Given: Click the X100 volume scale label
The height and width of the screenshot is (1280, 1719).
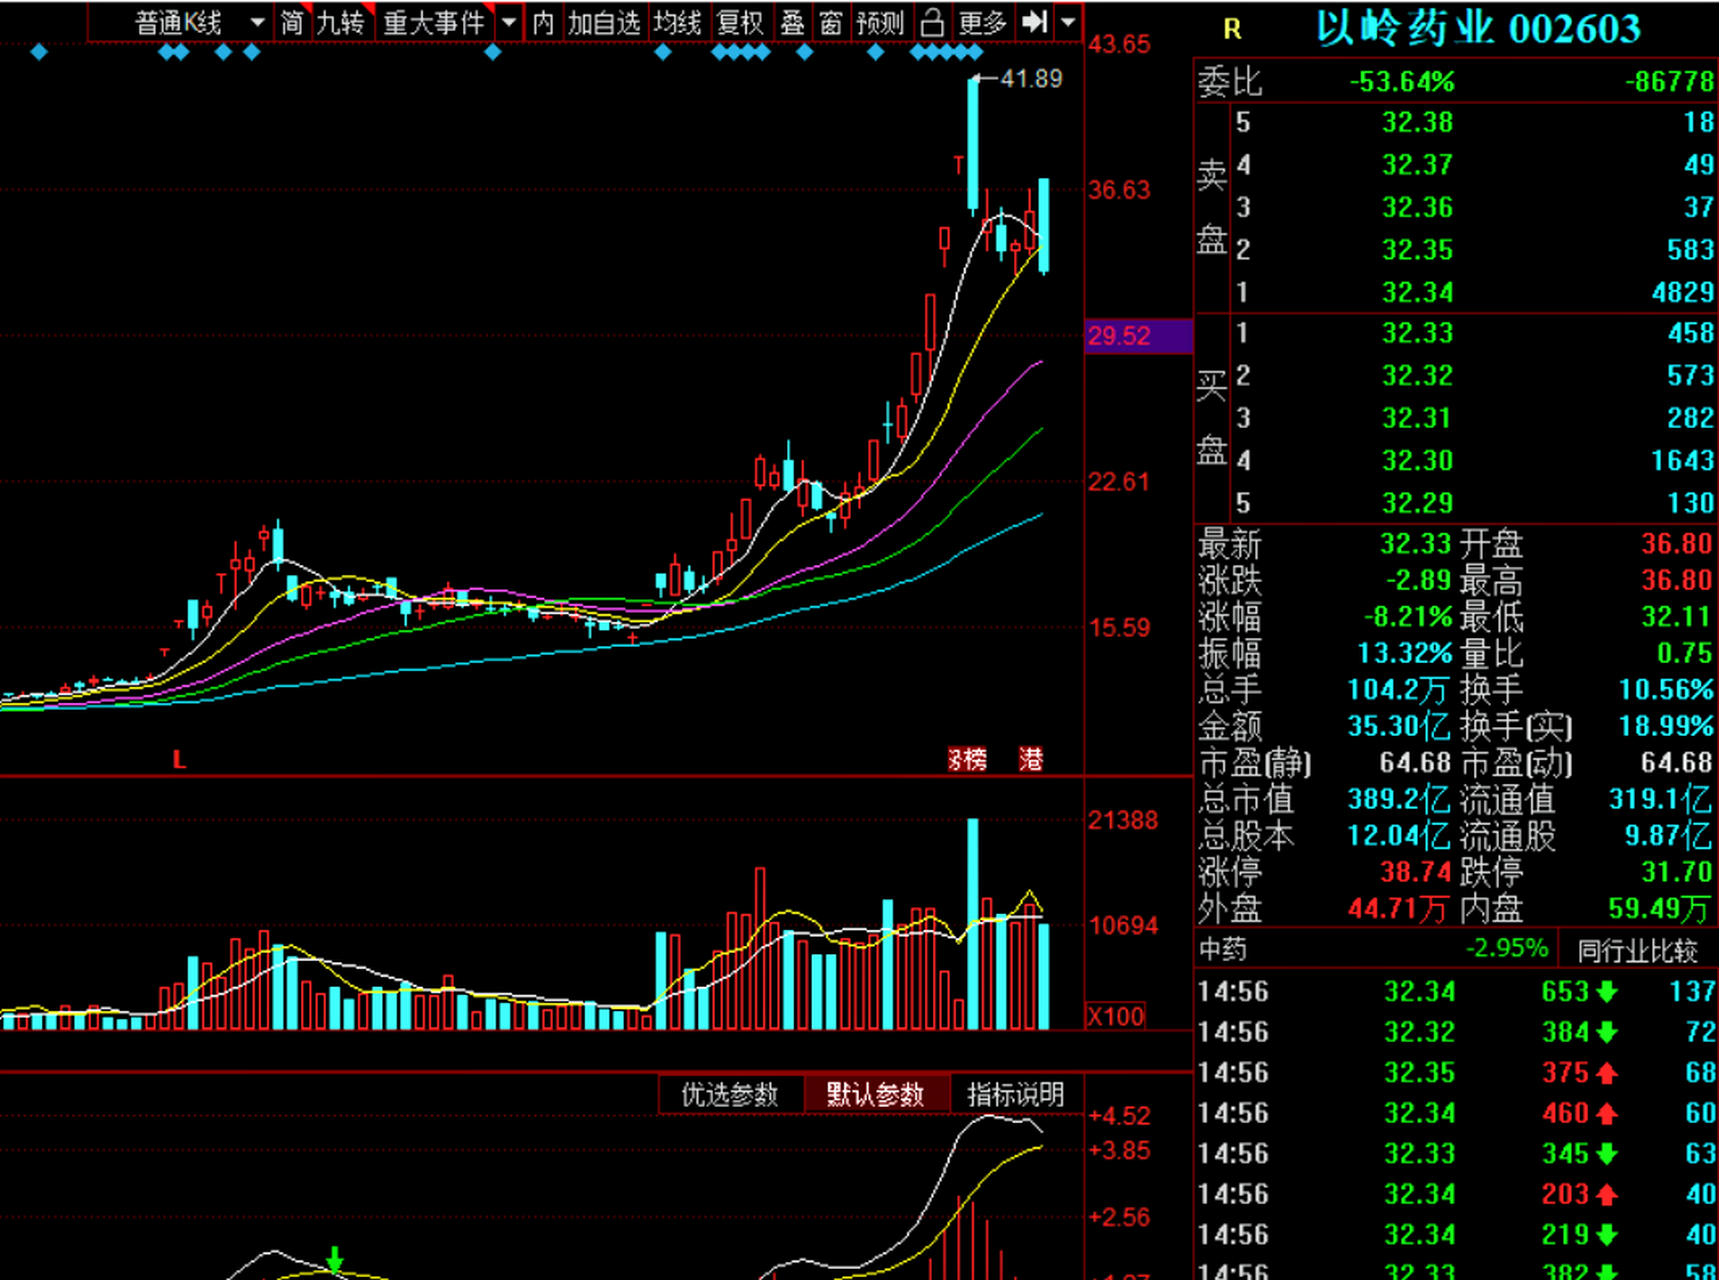Looking at the screenshot, I should 1115,1017.
